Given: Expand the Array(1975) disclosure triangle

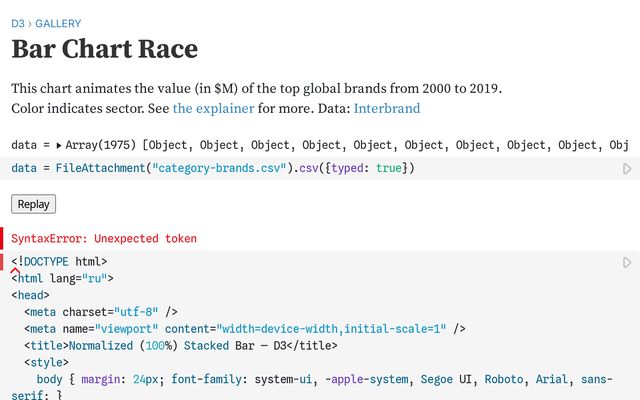Looking at the screenshot, I should [59, 145].
